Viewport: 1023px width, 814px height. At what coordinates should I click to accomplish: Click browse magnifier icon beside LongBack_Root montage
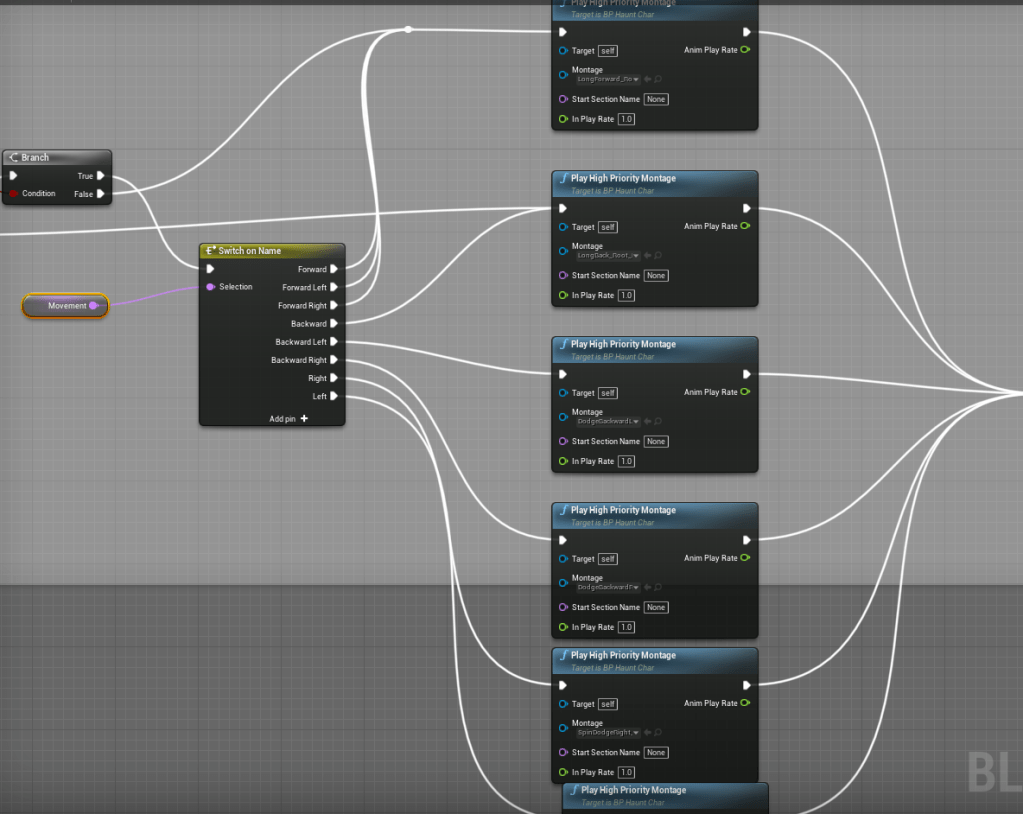[x=658, y=255]
